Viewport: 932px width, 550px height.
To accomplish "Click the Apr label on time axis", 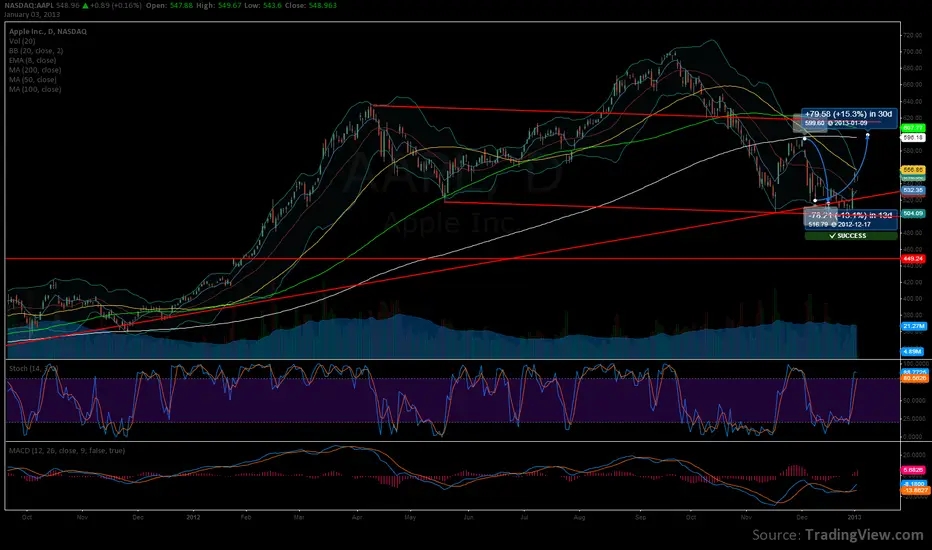I will coord(357,517).
